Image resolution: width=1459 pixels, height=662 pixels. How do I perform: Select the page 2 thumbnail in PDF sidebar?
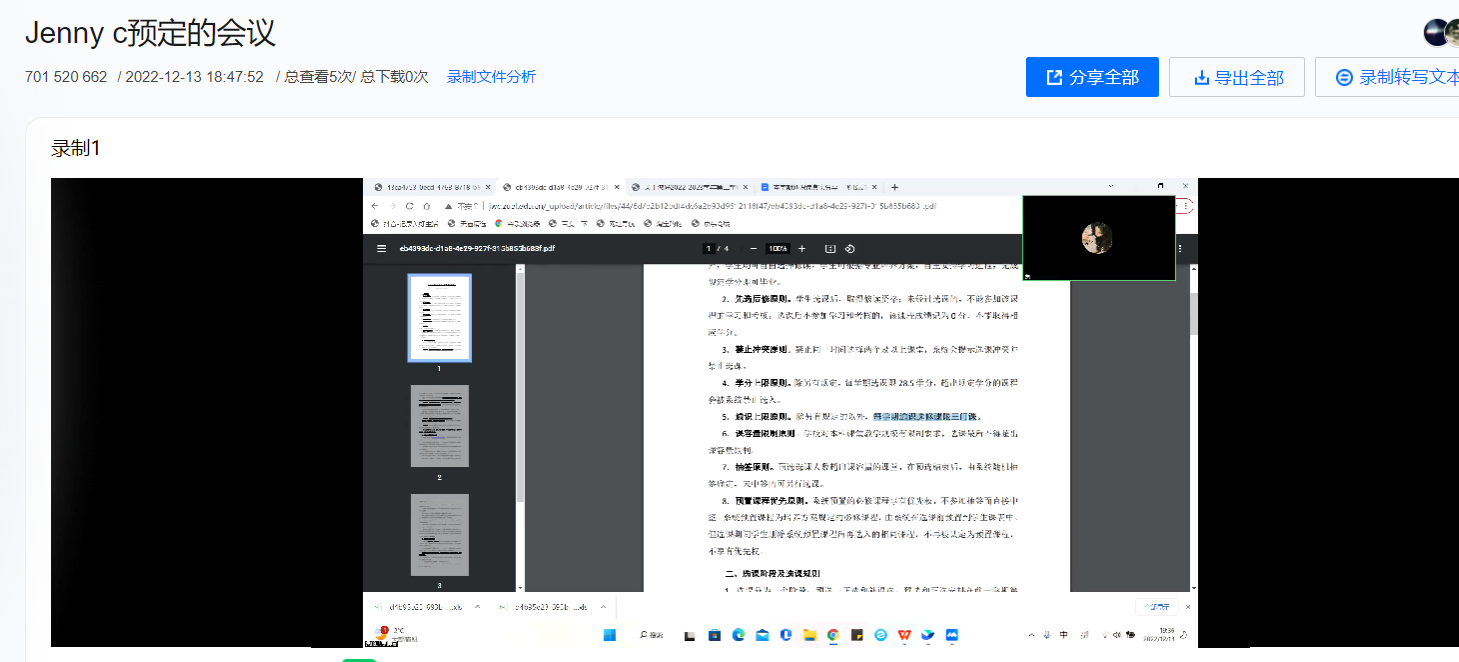pos(439,426)
